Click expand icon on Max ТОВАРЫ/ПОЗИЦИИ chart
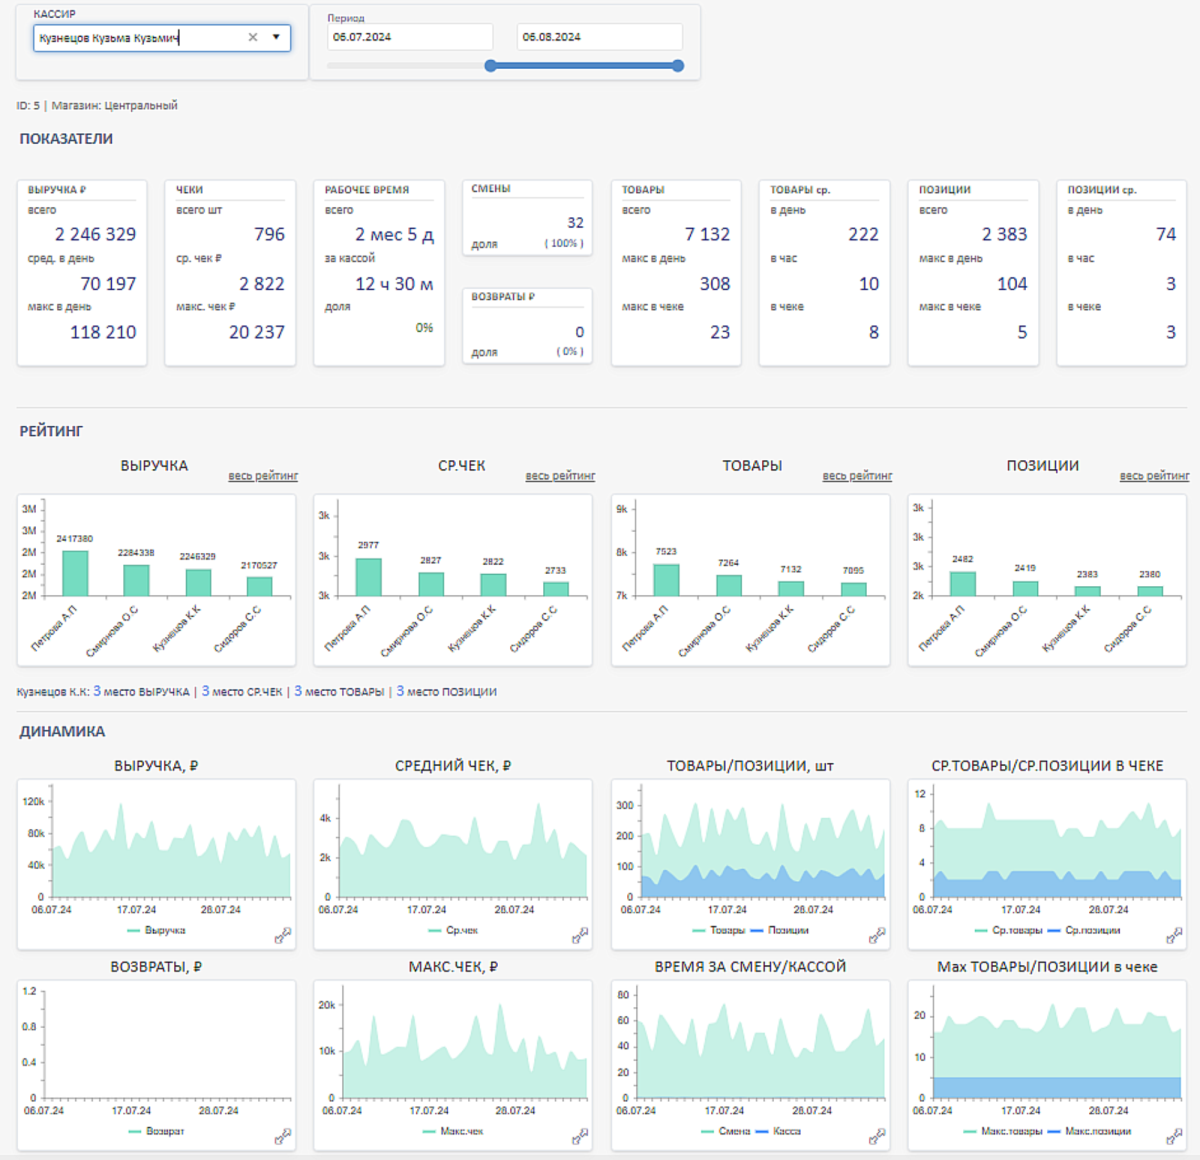The image size is (1200, 1160). pyautogui.click(x=1174, y=1137)
